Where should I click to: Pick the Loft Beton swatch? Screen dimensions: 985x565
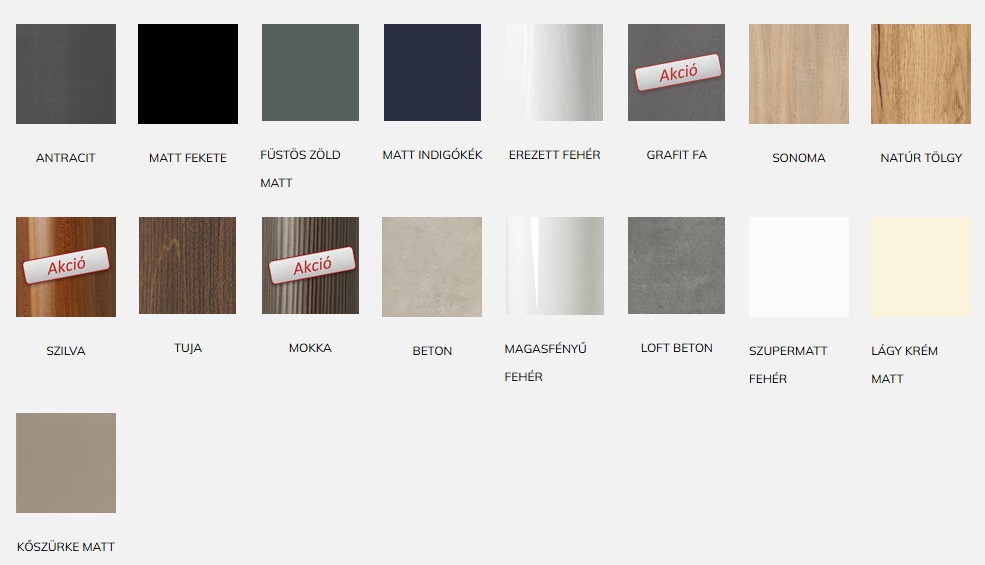(677, 265)
